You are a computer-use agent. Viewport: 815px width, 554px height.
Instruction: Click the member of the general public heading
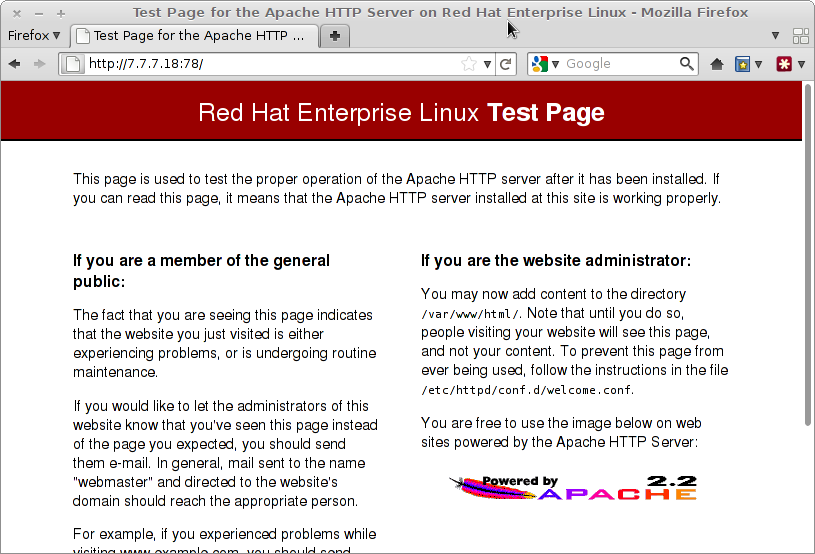click(x=201, y=271)
